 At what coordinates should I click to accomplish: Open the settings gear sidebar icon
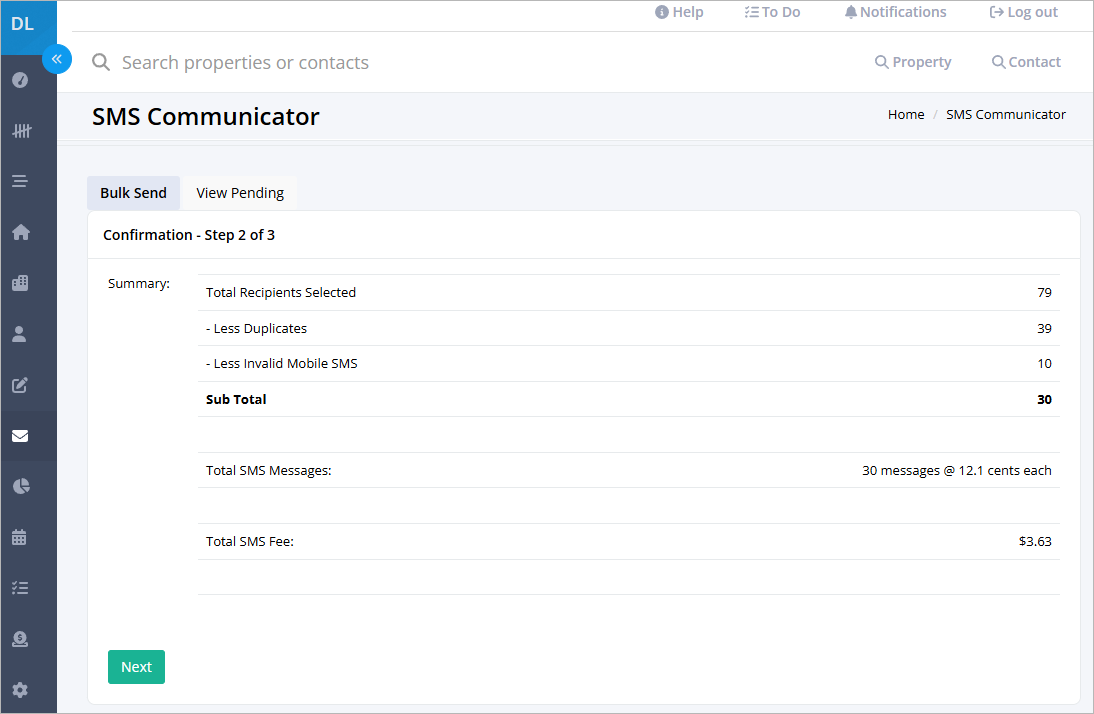[20, 690]
